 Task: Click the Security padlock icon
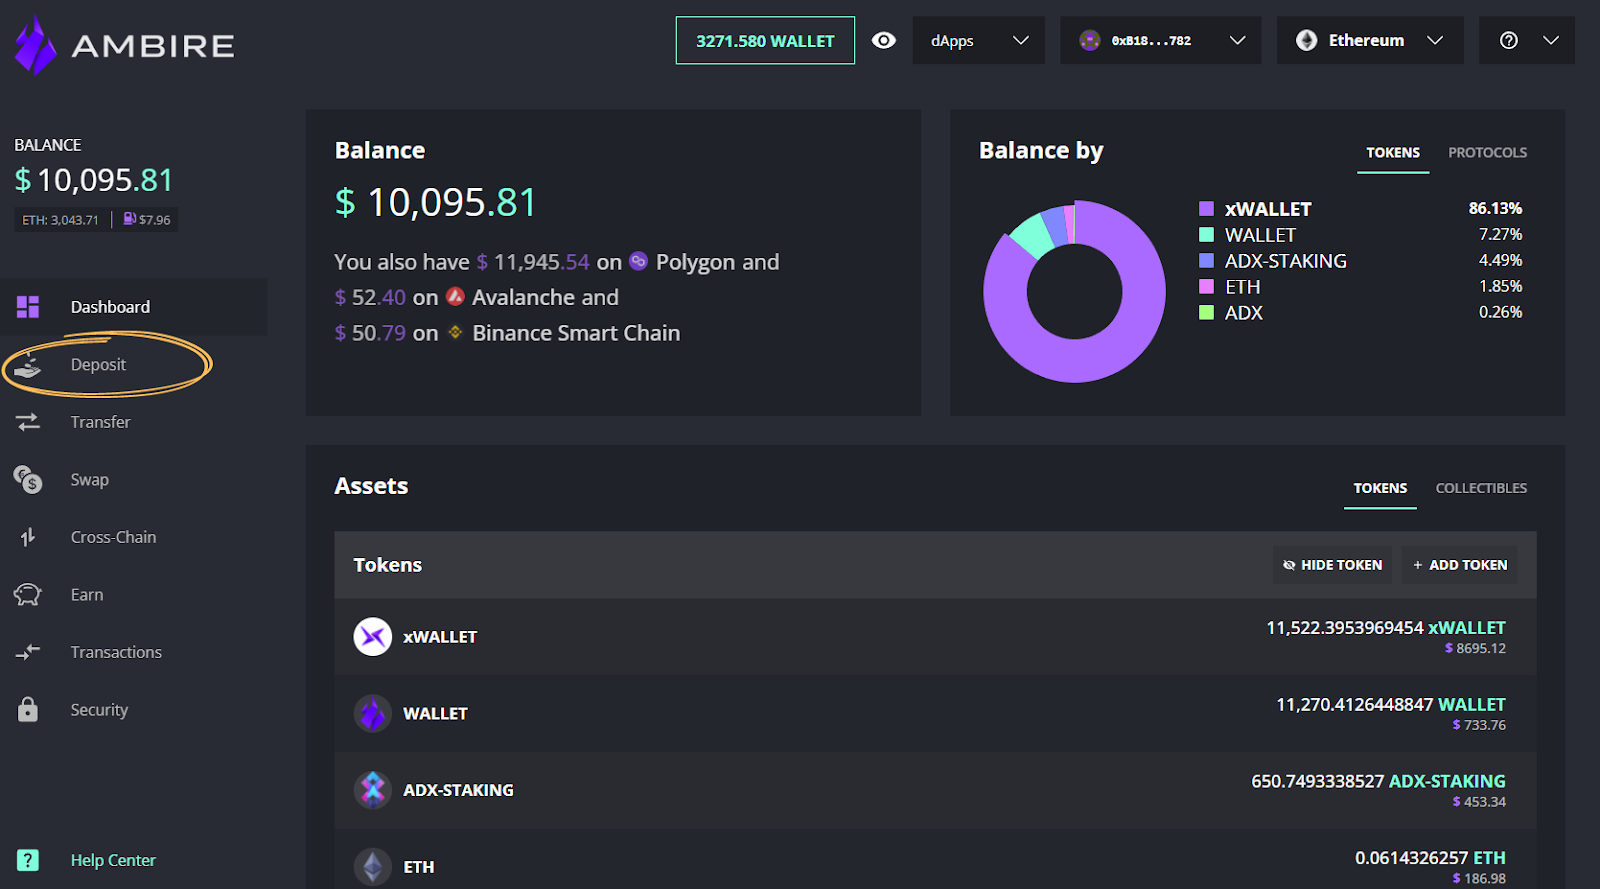tap(28, 709)
